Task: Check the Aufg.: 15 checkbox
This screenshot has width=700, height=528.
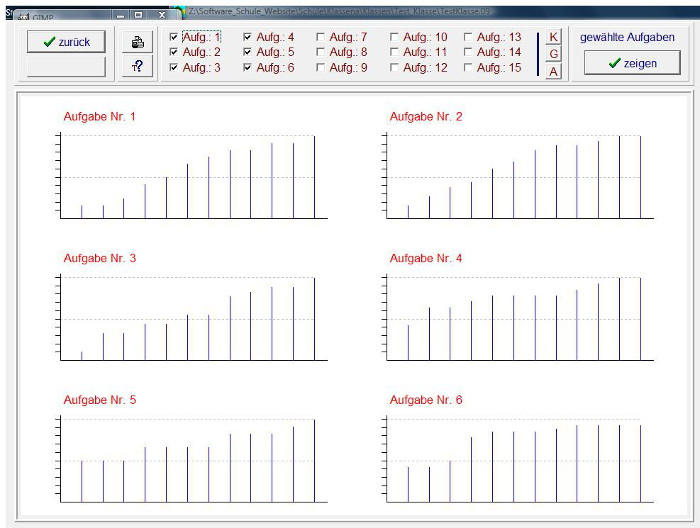Action: click(468, 68)
